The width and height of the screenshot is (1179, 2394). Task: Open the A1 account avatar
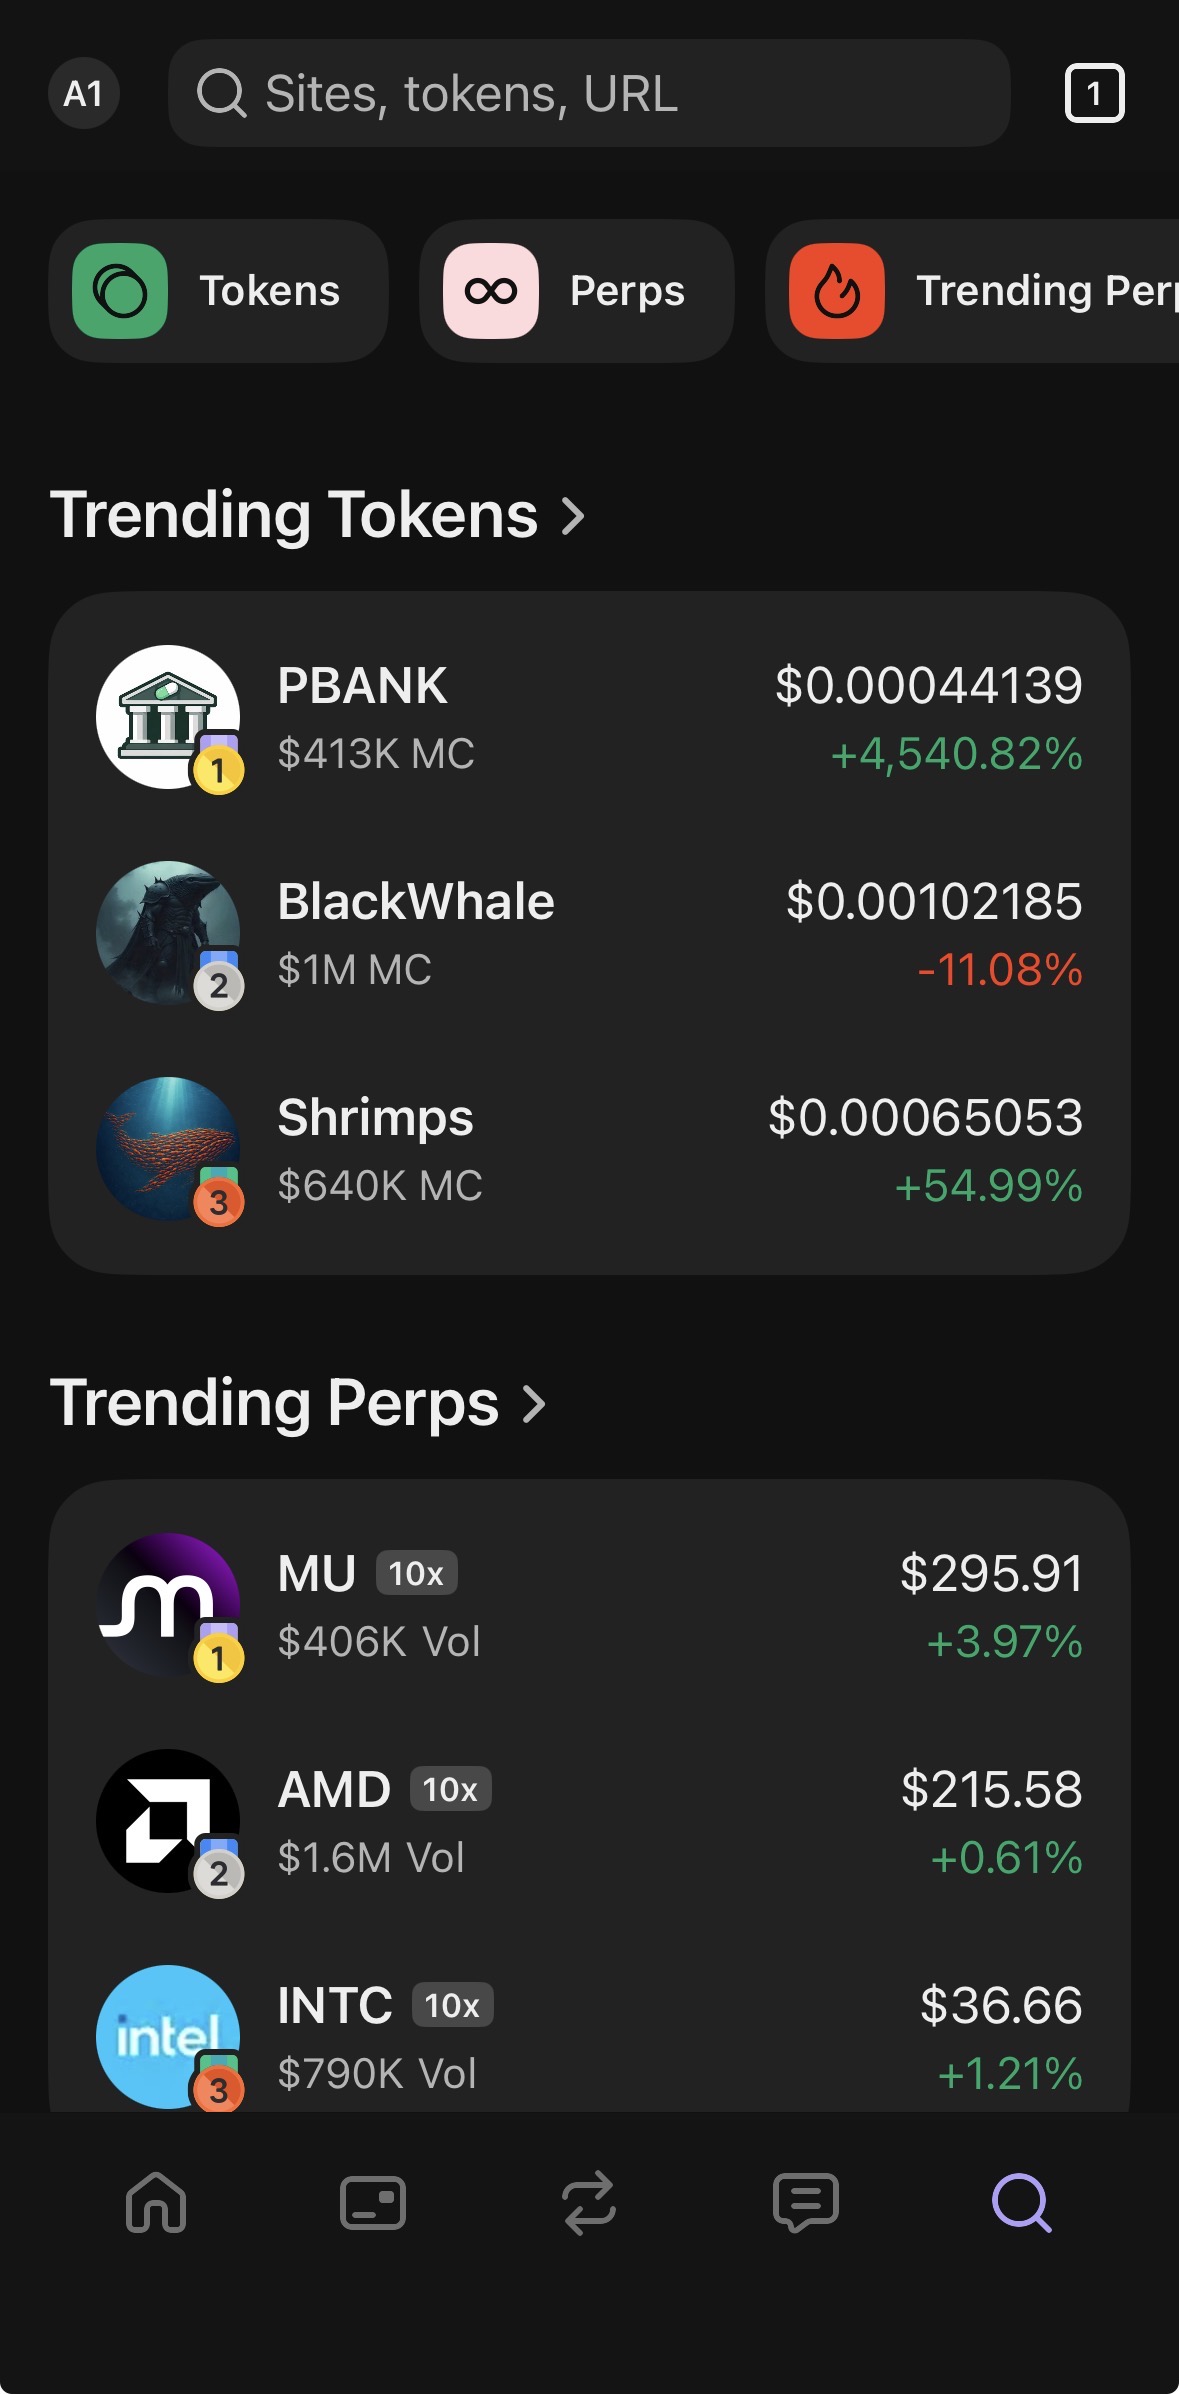point(84,94)
